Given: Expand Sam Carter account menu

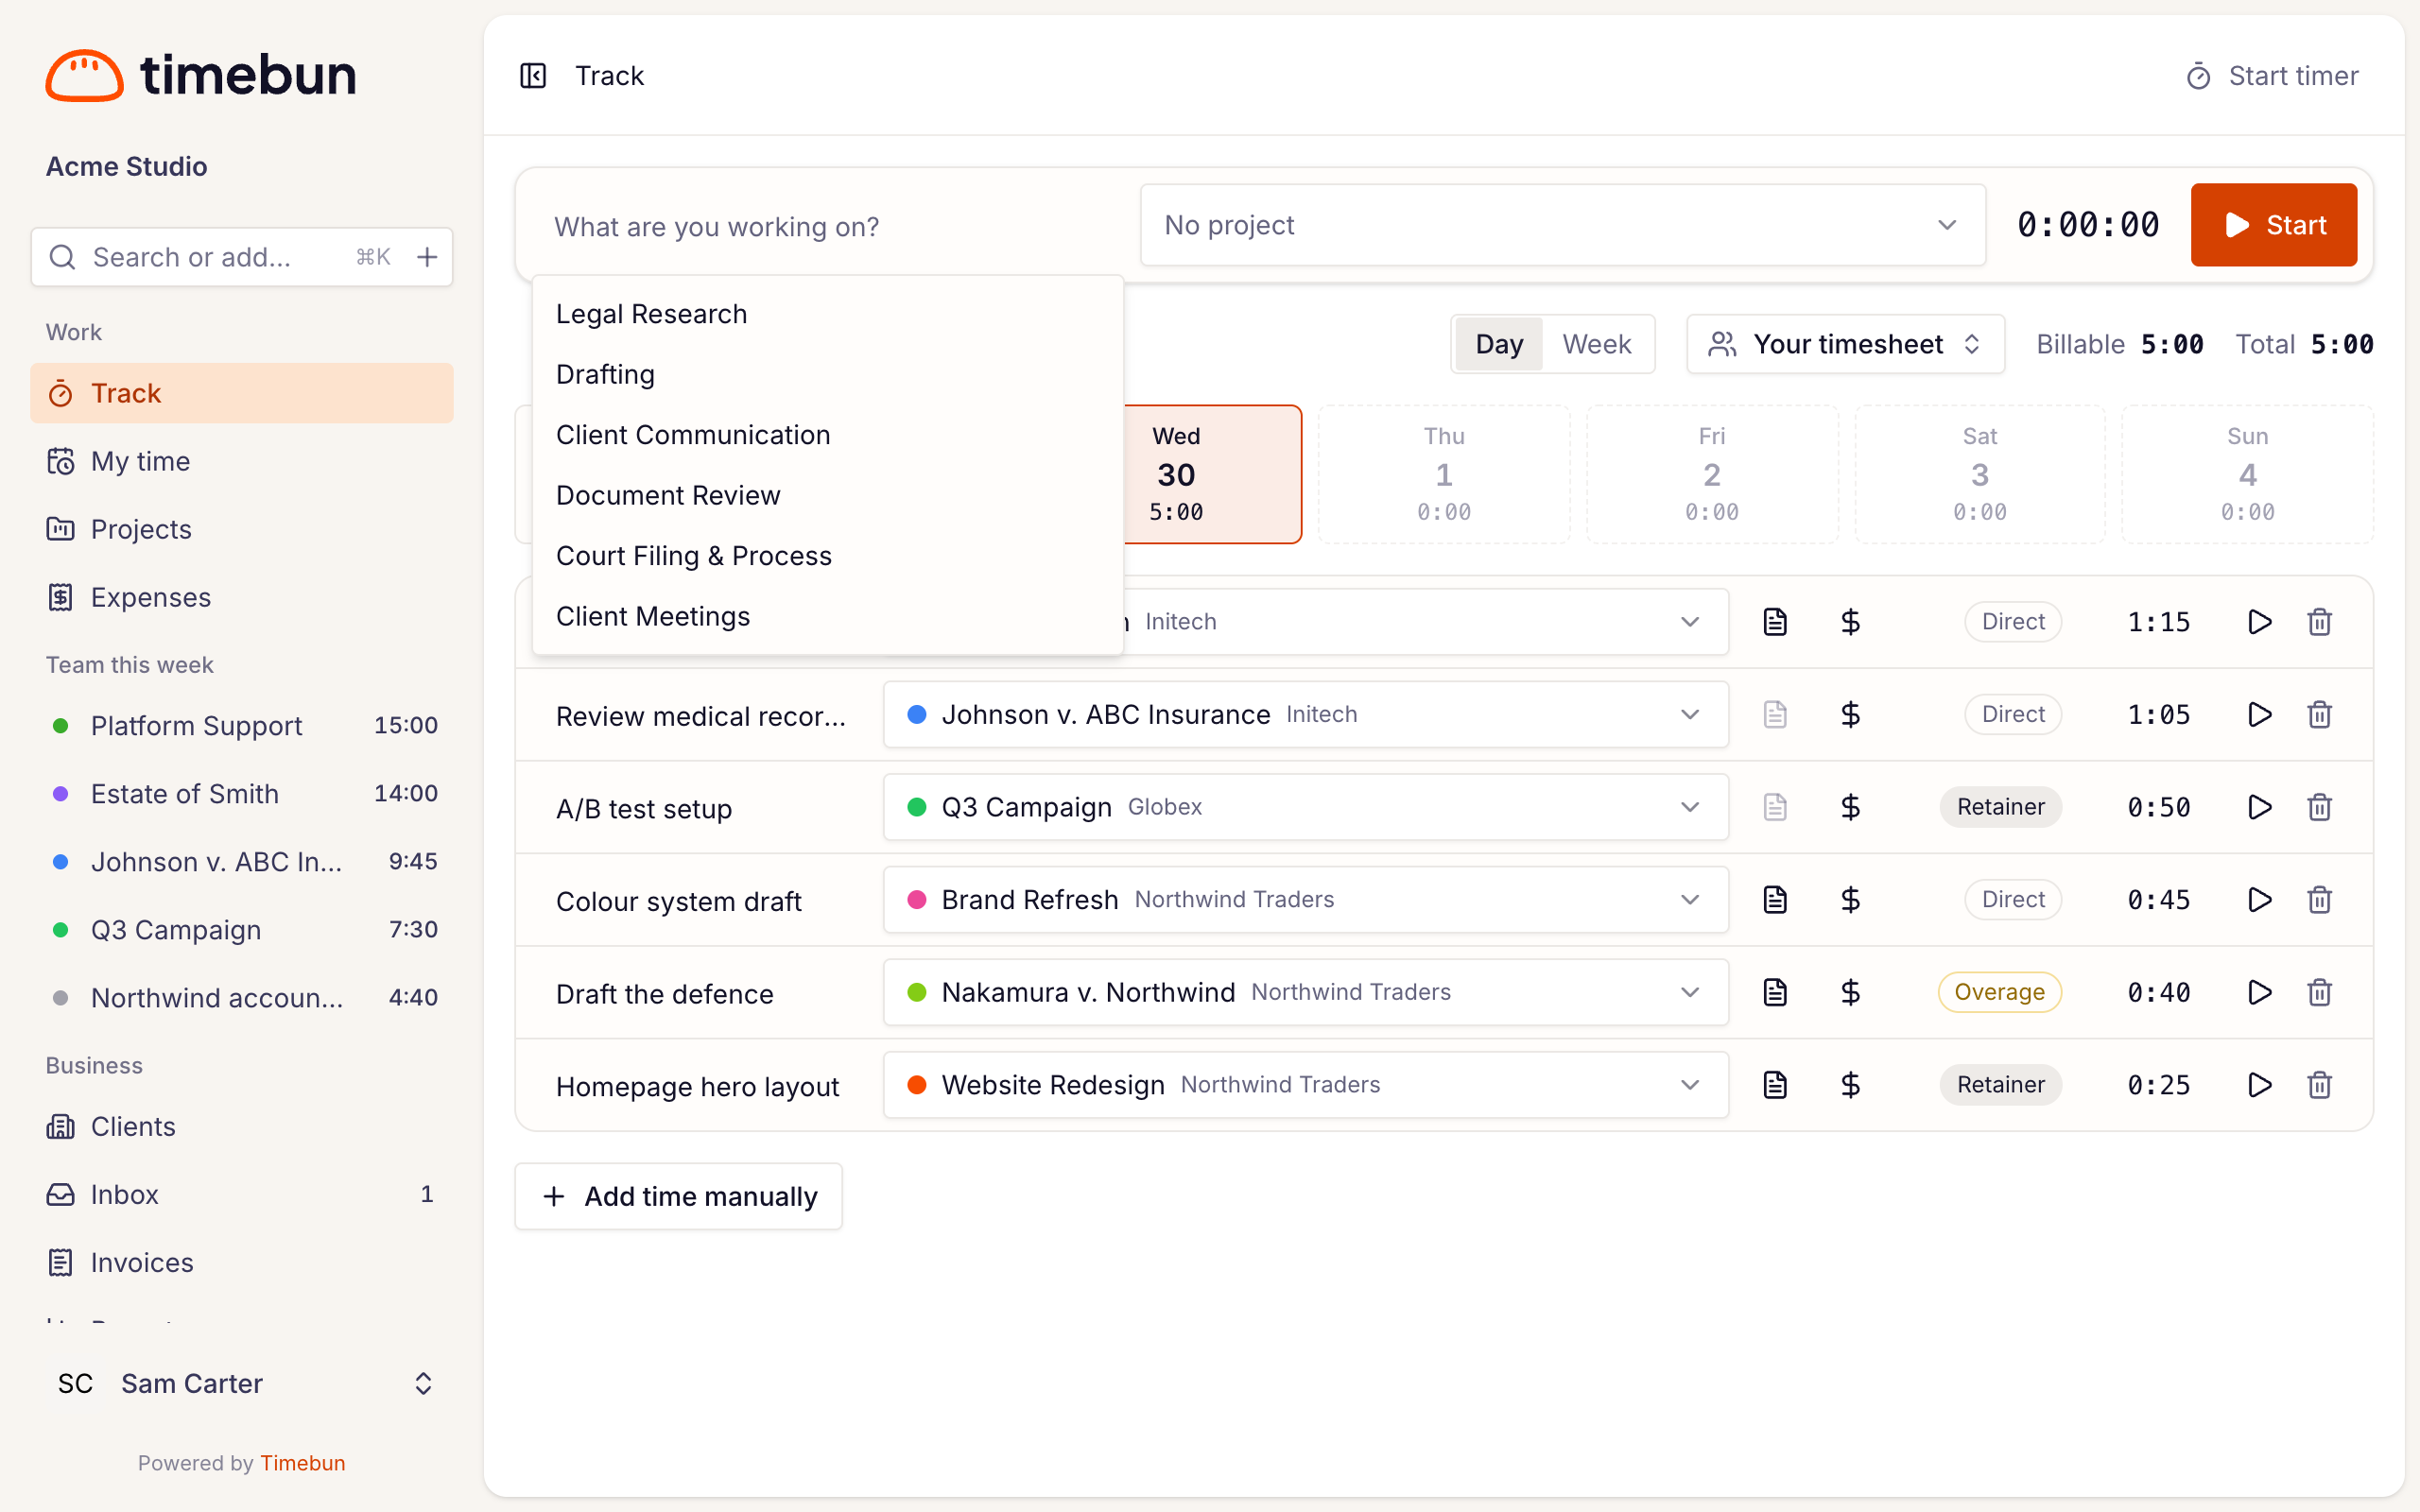Looking at the screenshot, I should click(x=242, y=1383).
